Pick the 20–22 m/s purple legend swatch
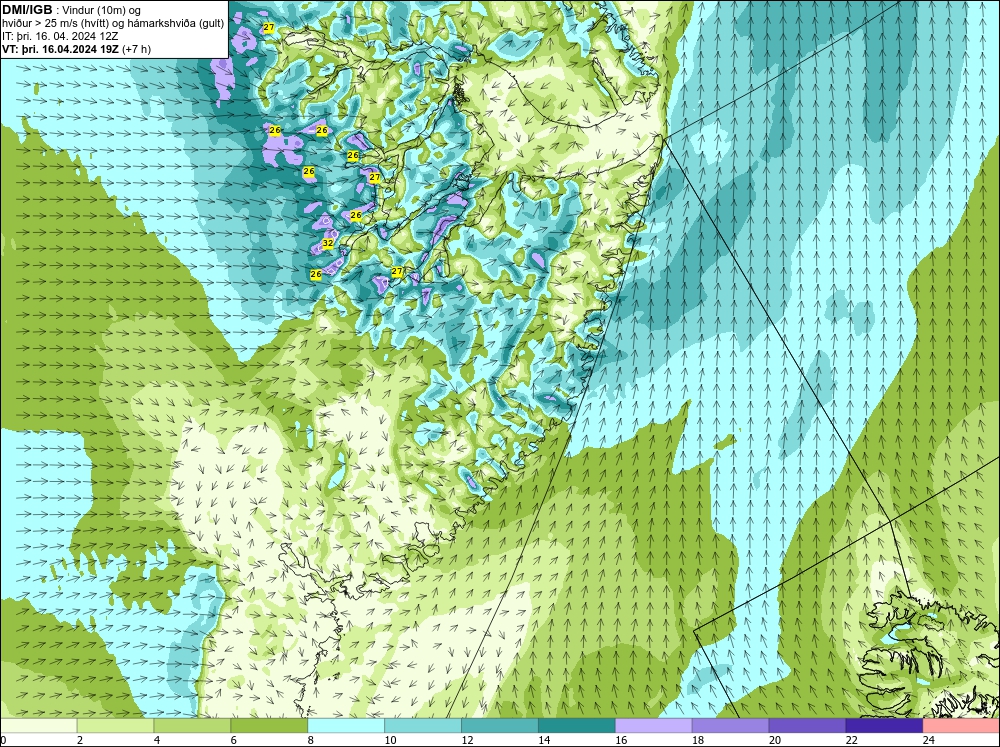 pos(807,725)
